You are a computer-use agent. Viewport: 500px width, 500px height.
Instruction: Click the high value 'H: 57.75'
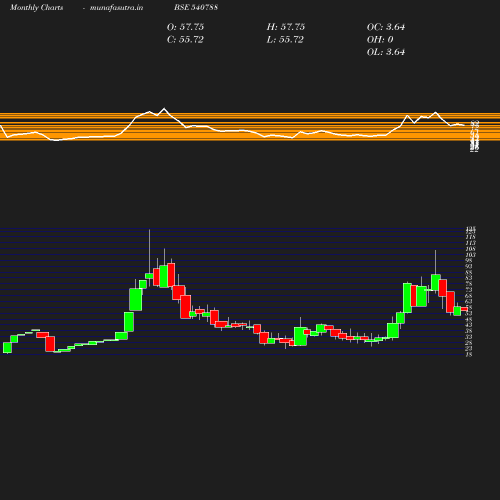pyautogui.click(x=286, y=27)
